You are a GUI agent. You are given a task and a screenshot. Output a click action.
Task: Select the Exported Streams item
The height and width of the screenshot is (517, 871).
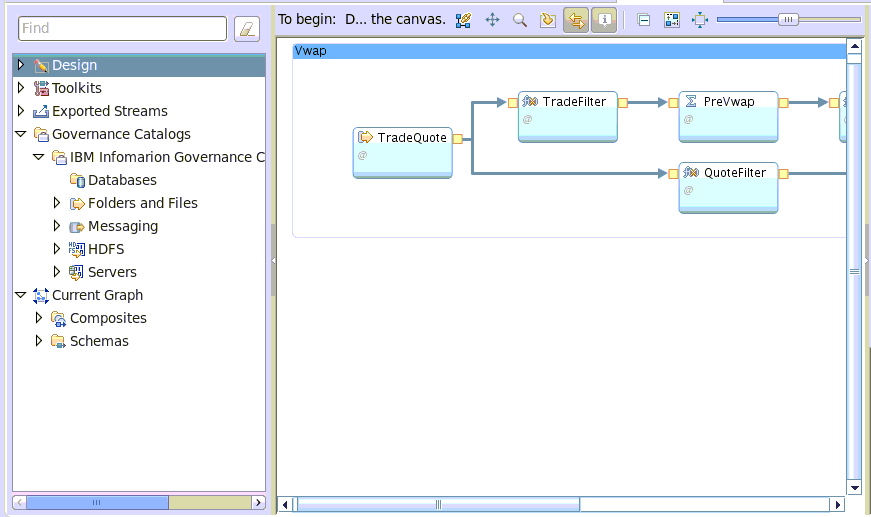click(109, 111)
